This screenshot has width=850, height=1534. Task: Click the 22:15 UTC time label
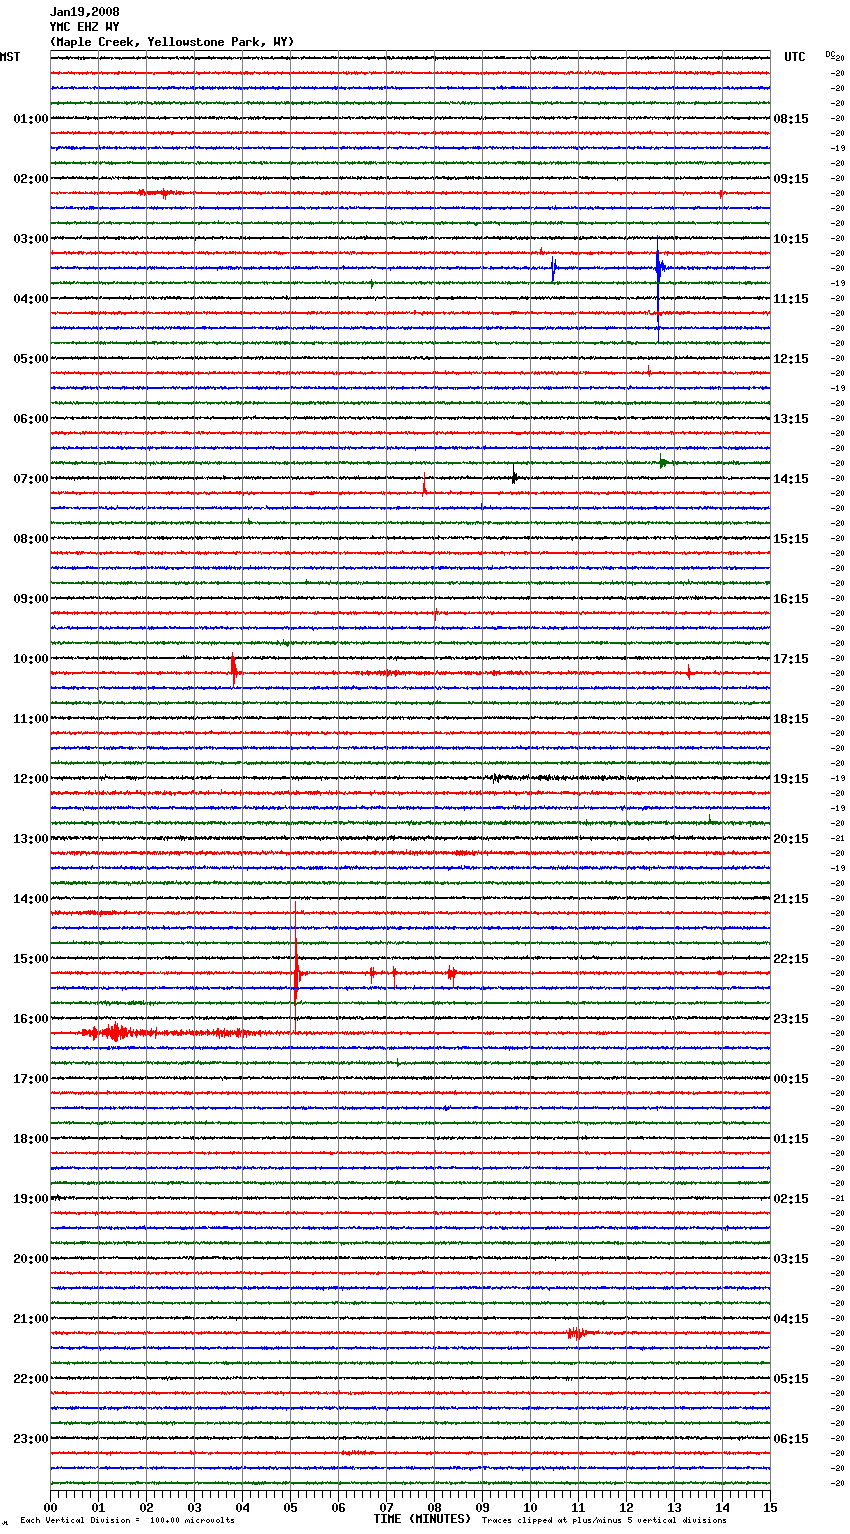[791, 959]
